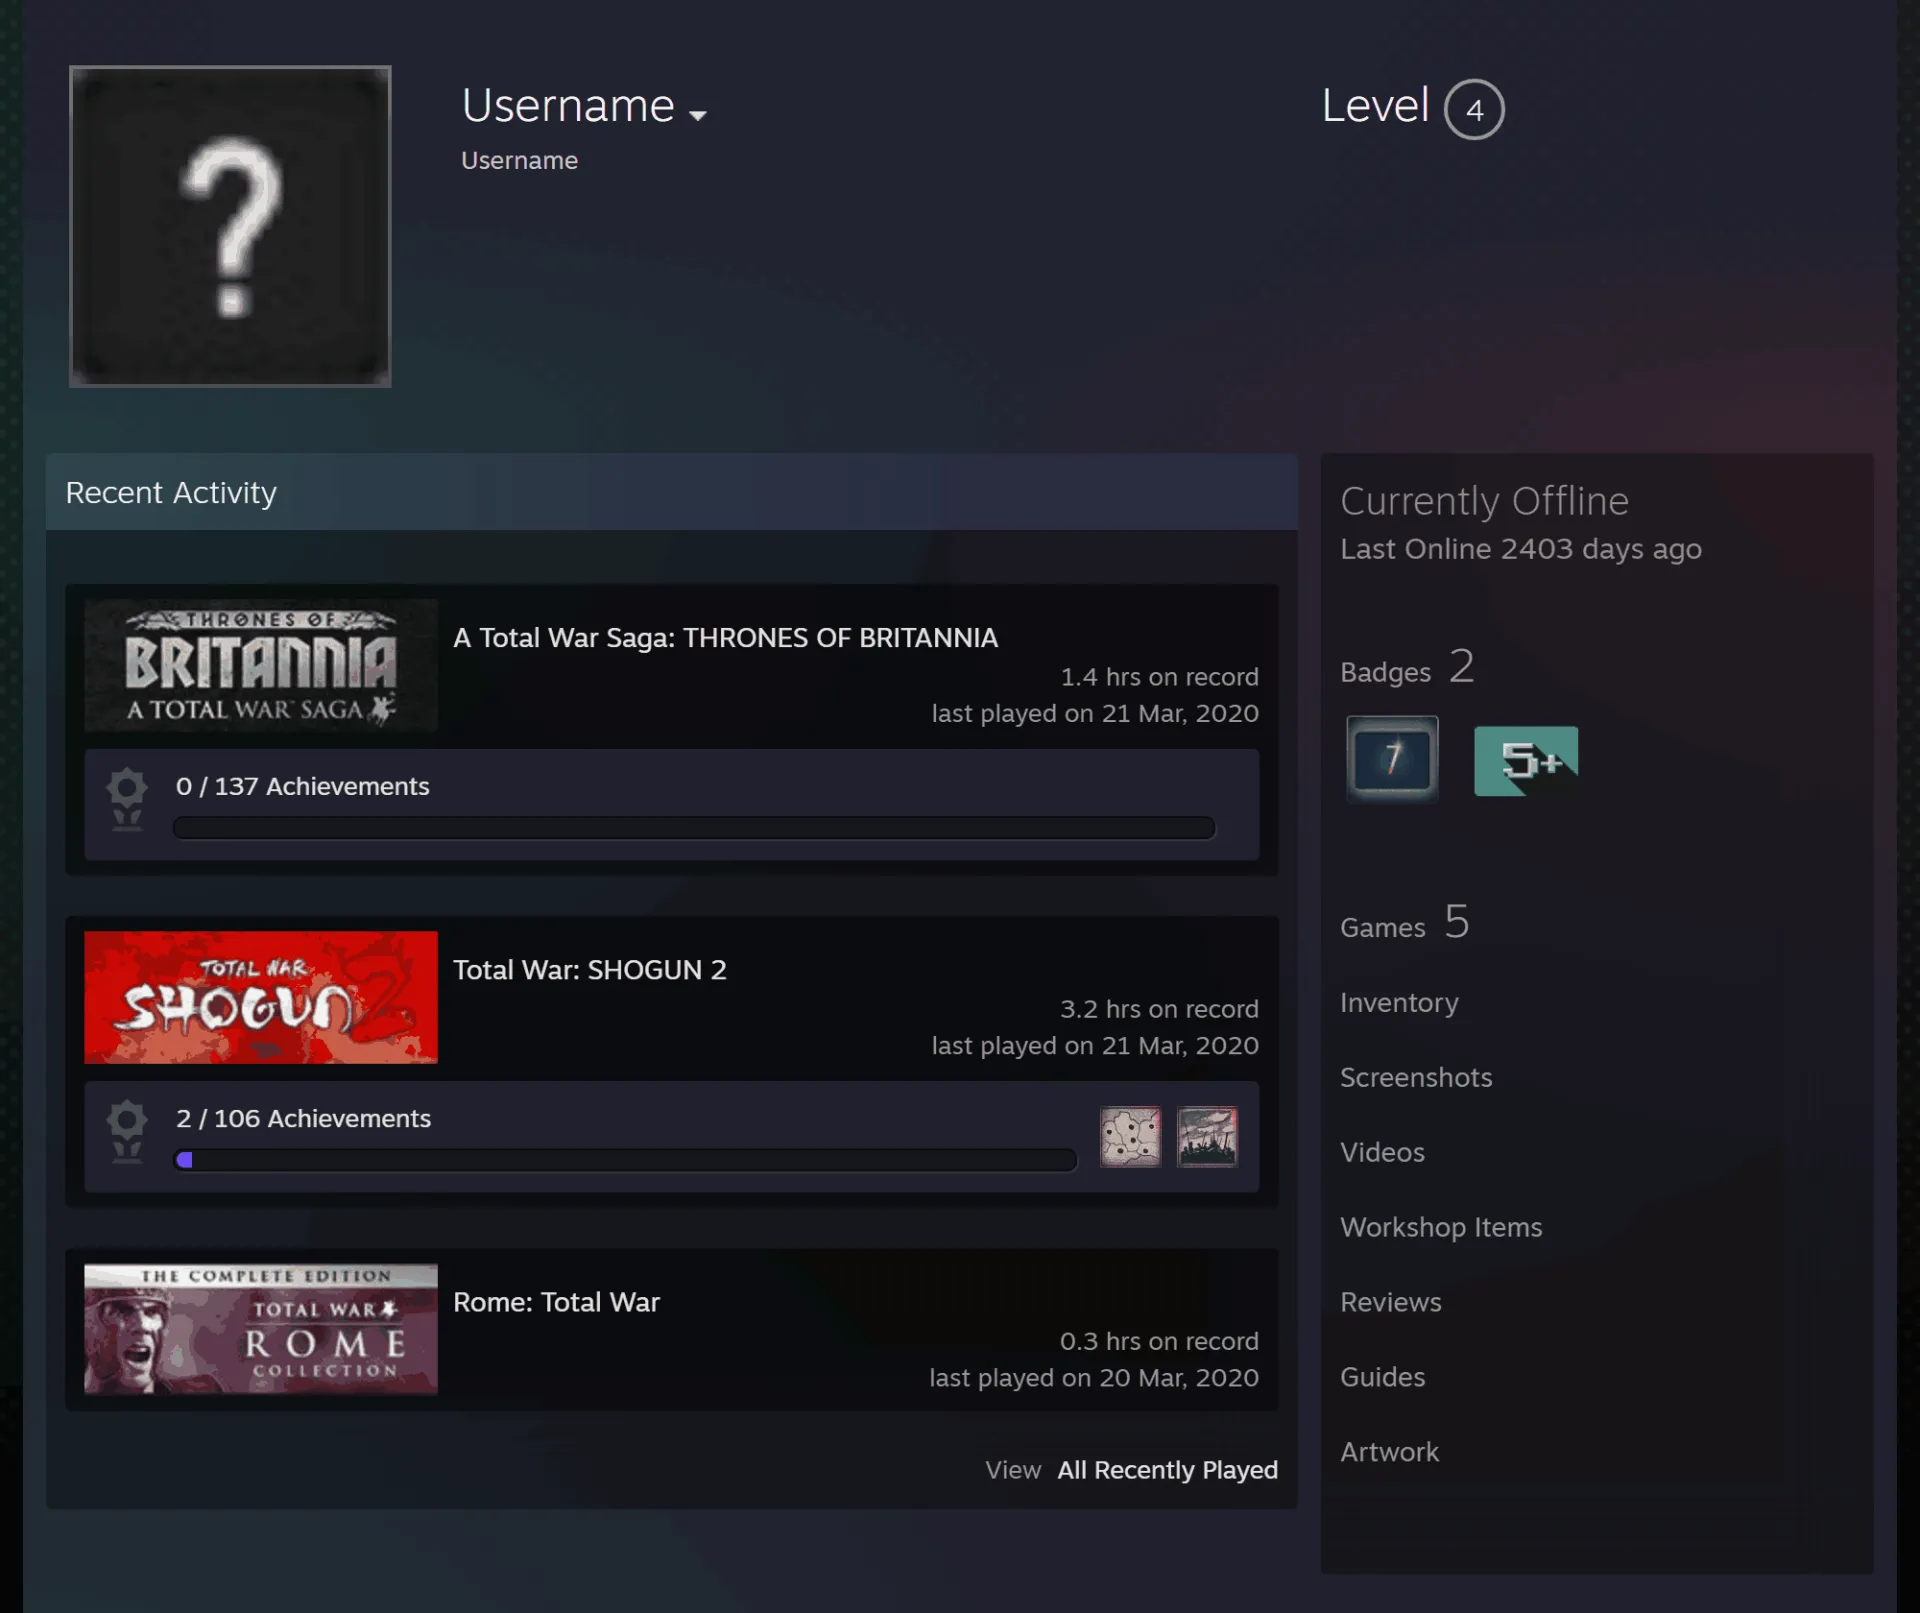The height and width of the screenshot is (1613, 1920).
Task: Click the Currently Offline status text
Action: coord(1484,501)
